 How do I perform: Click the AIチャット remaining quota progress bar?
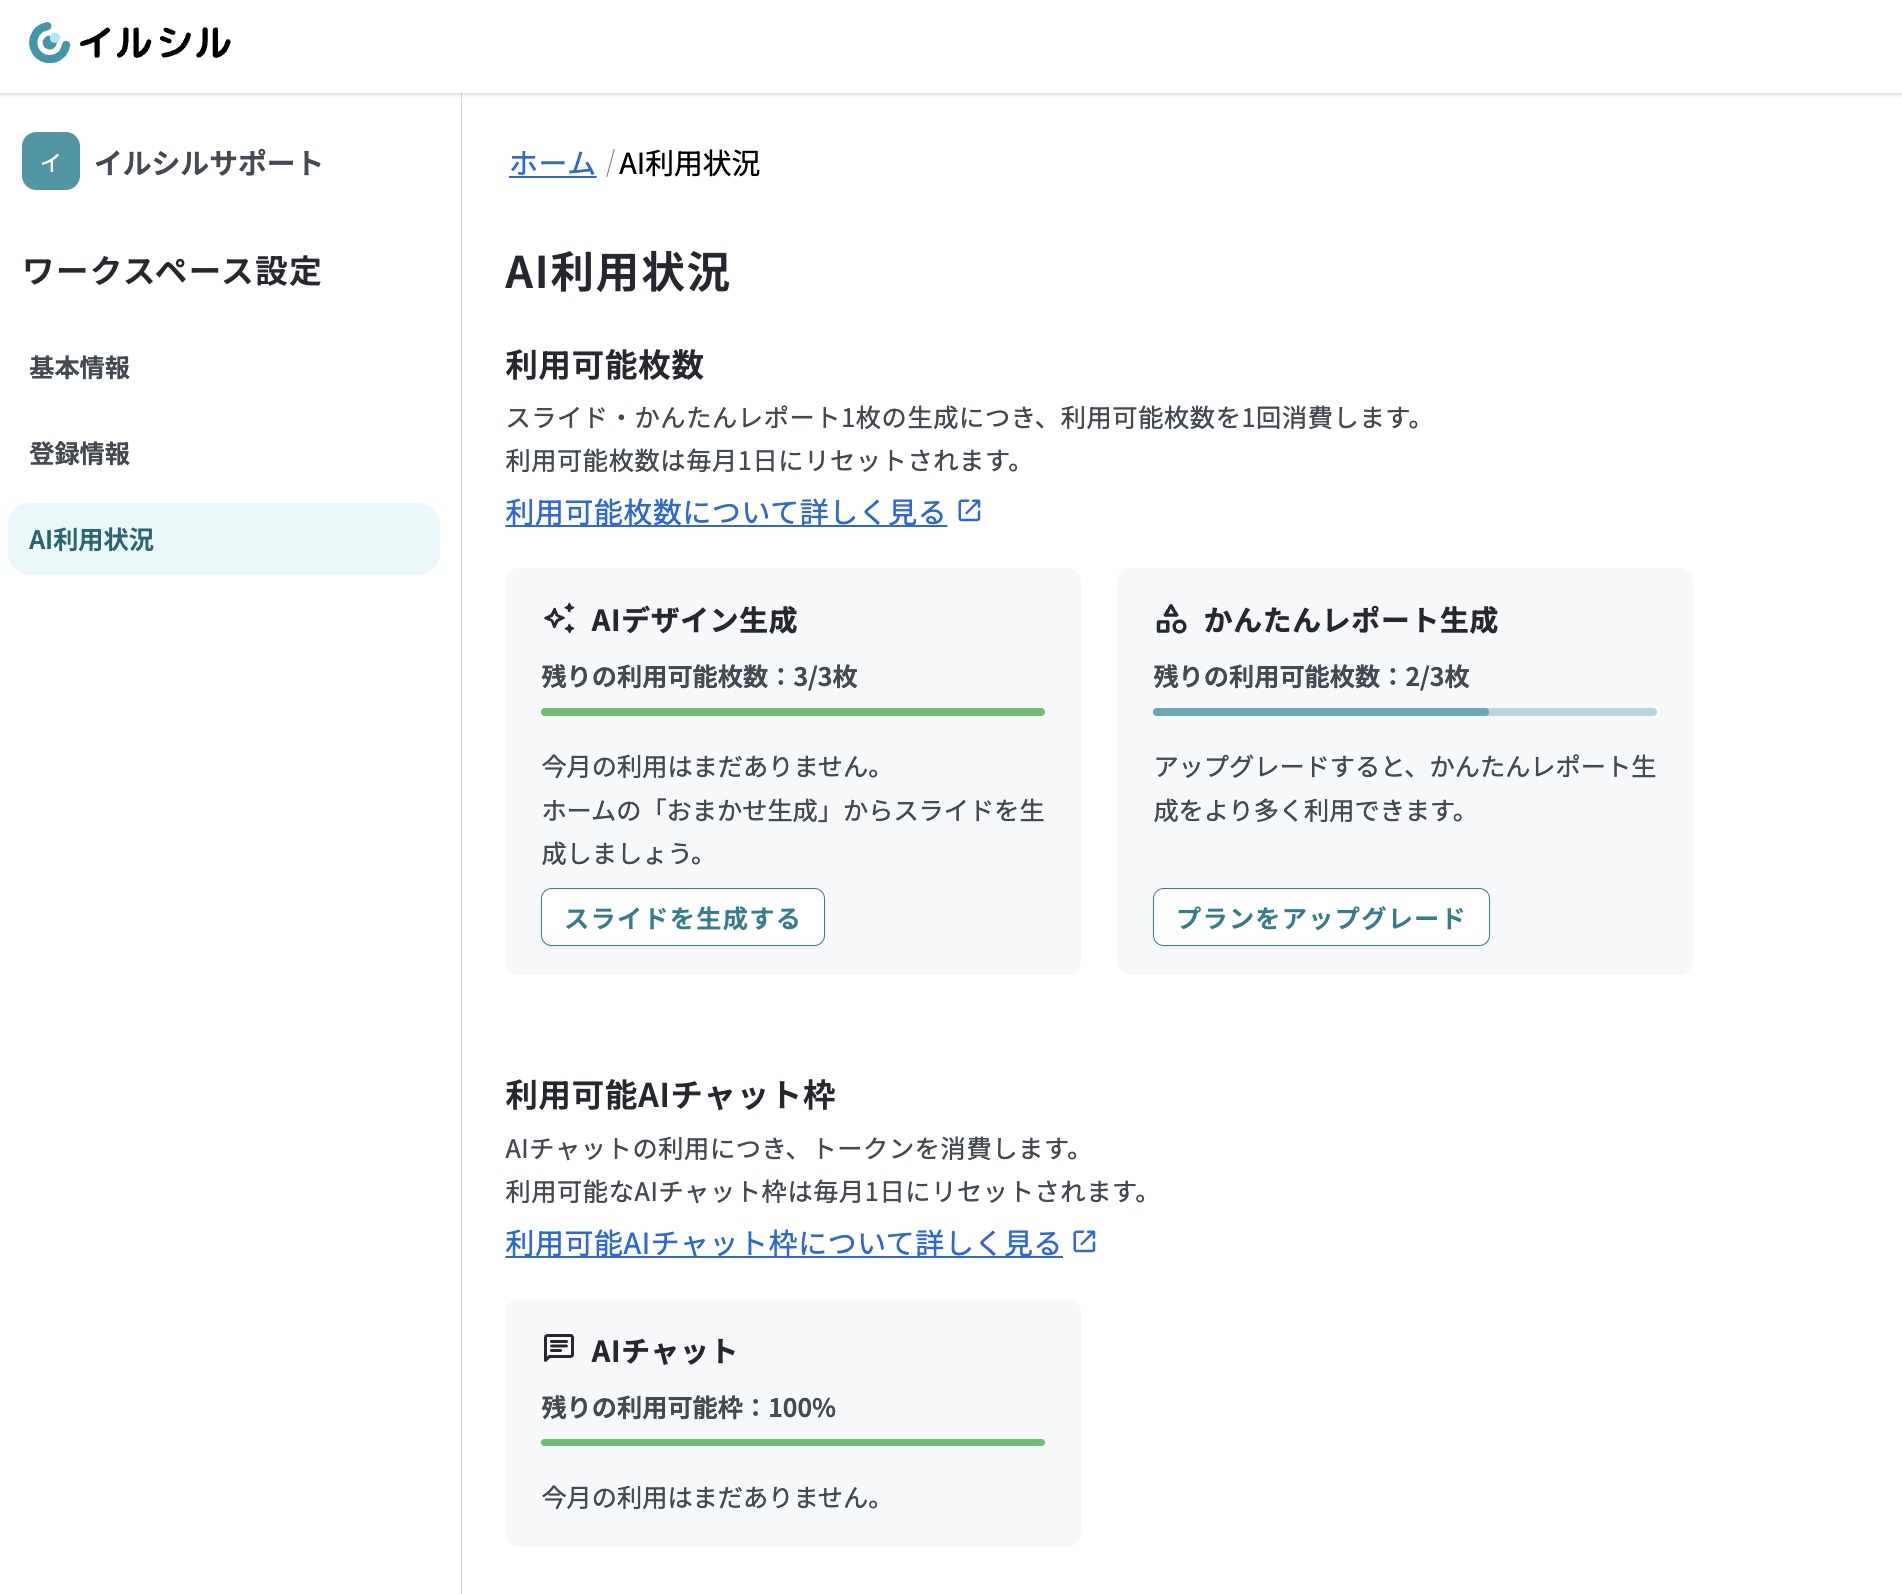click(793, 1442)
